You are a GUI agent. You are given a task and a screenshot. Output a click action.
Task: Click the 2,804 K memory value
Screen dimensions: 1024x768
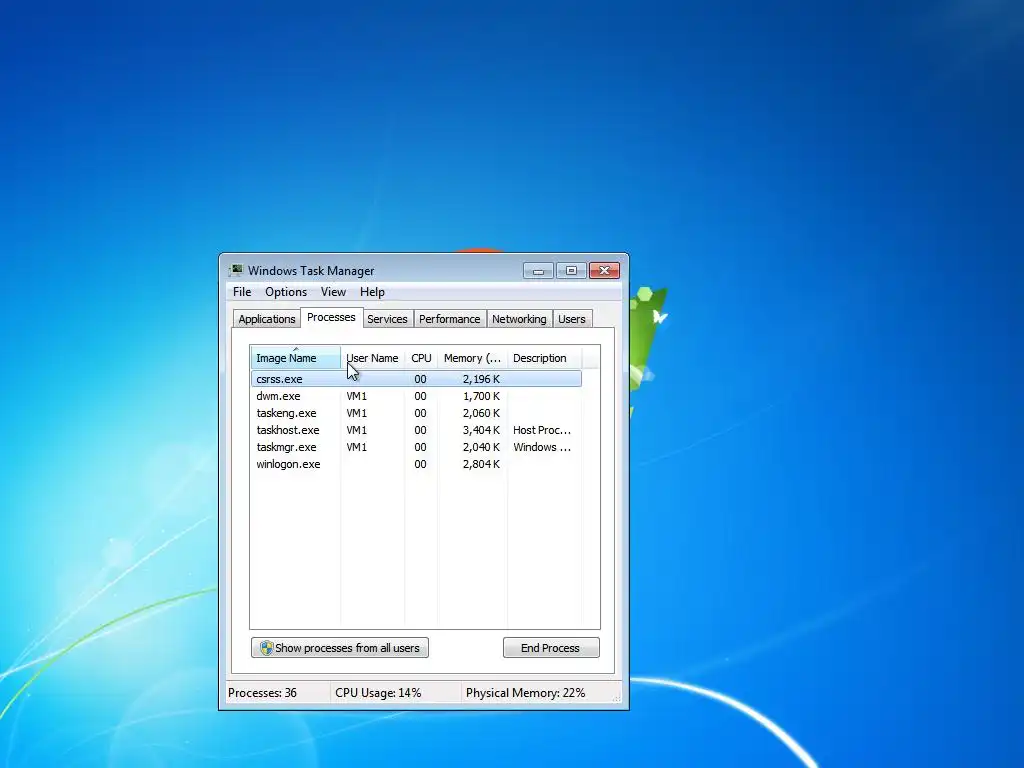tap(481, 464)
